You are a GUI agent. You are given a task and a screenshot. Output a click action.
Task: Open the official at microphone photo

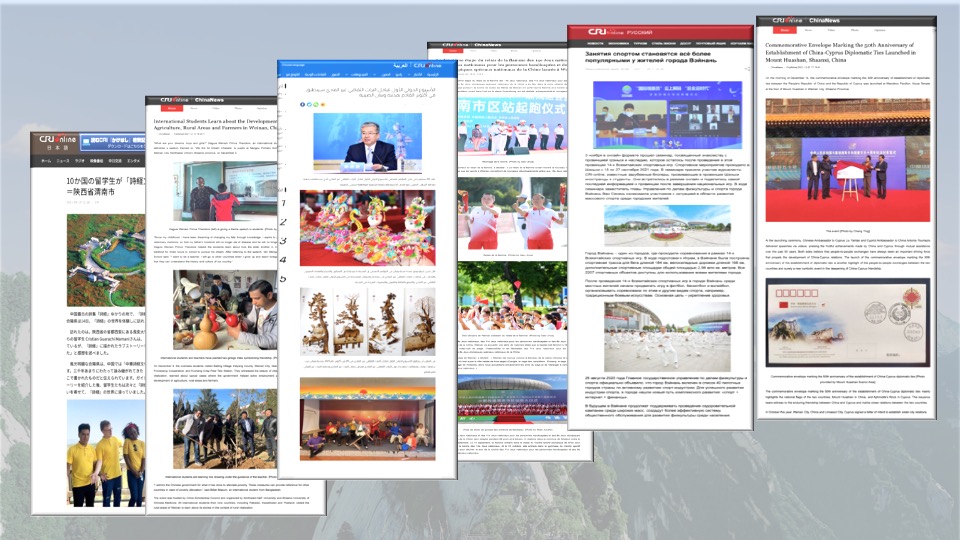click(x=367, y=142)
